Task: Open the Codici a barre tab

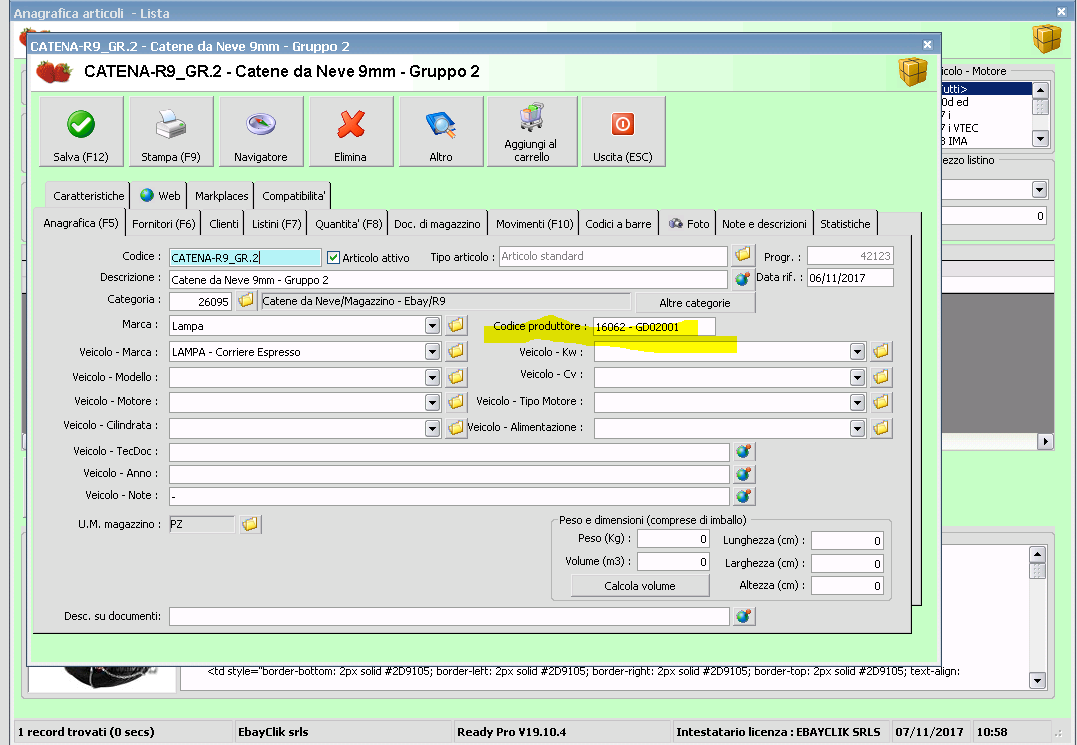Action: tap(618, 224)
